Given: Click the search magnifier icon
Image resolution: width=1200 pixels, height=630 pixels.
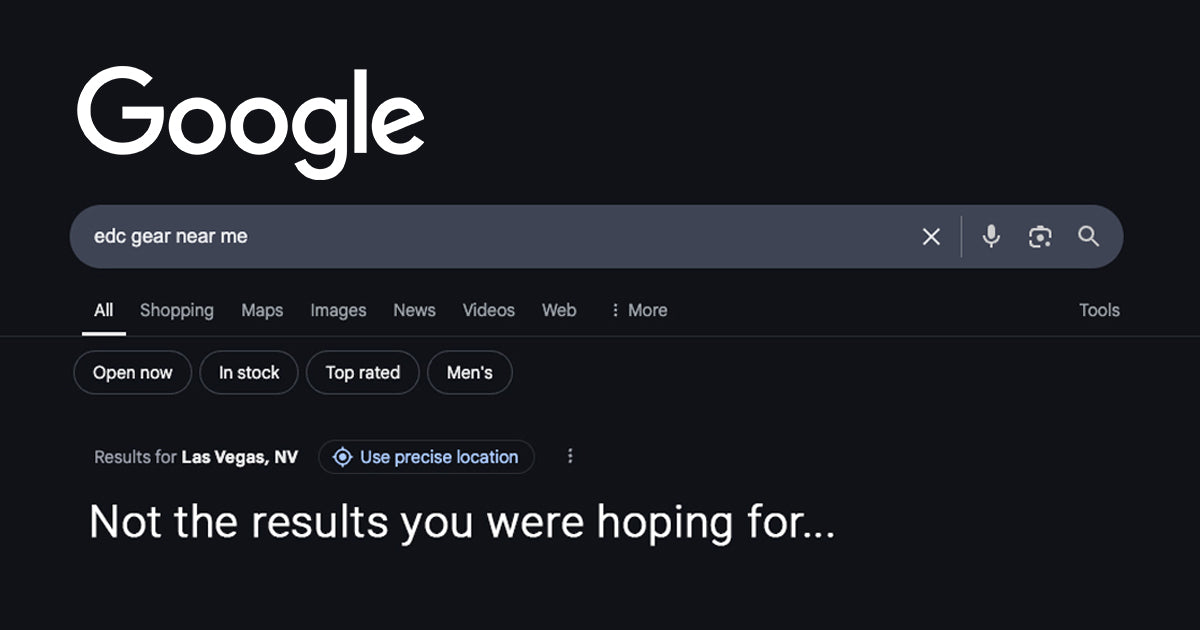Looking at the screenshot, I should (1090, 237).
